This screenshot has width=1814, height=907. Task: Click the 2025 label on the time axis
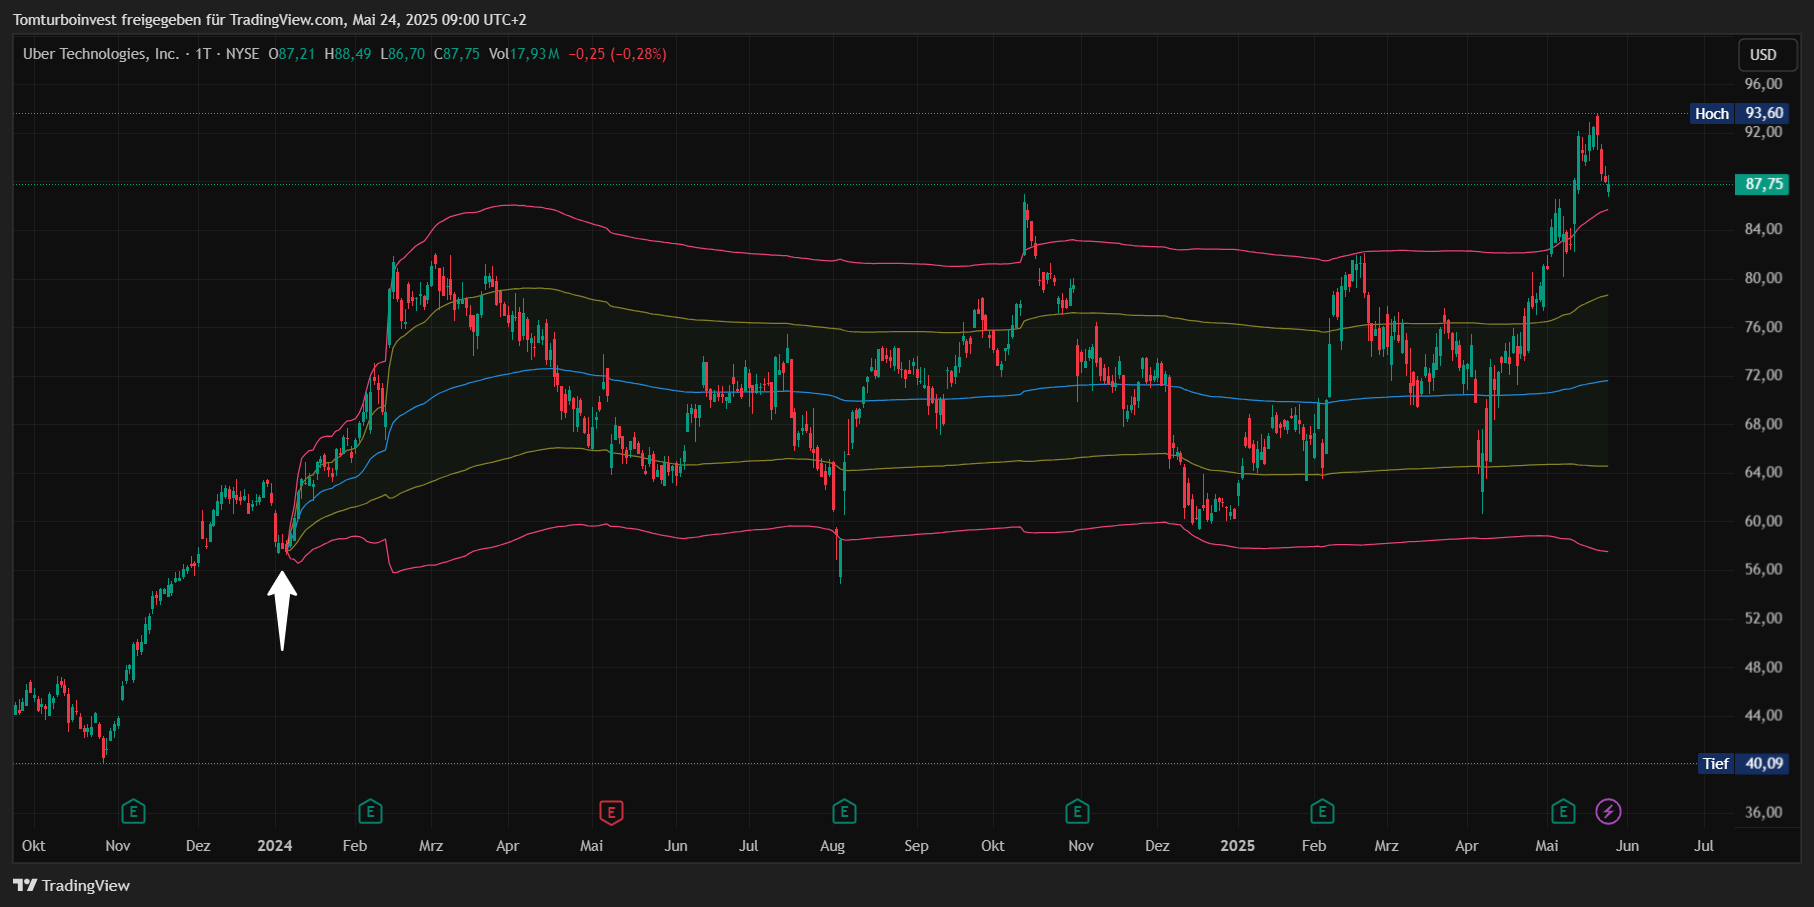click(1237, 846)
